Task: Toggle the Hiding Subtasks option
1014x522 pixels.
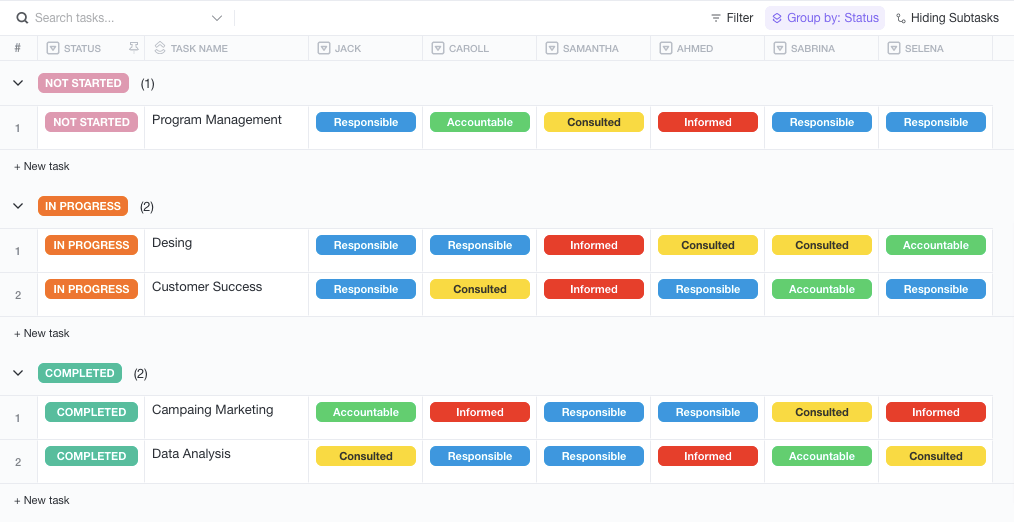Action: click(x=947, y=18)
